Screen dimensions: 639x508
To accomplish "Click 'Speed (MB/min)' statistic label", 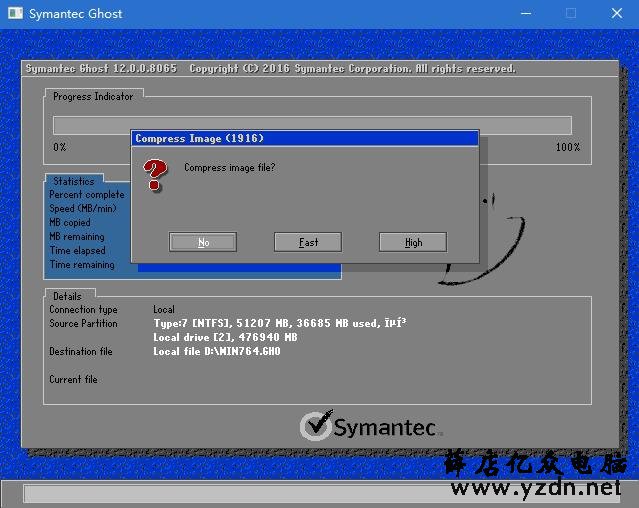I will [83, 209].
